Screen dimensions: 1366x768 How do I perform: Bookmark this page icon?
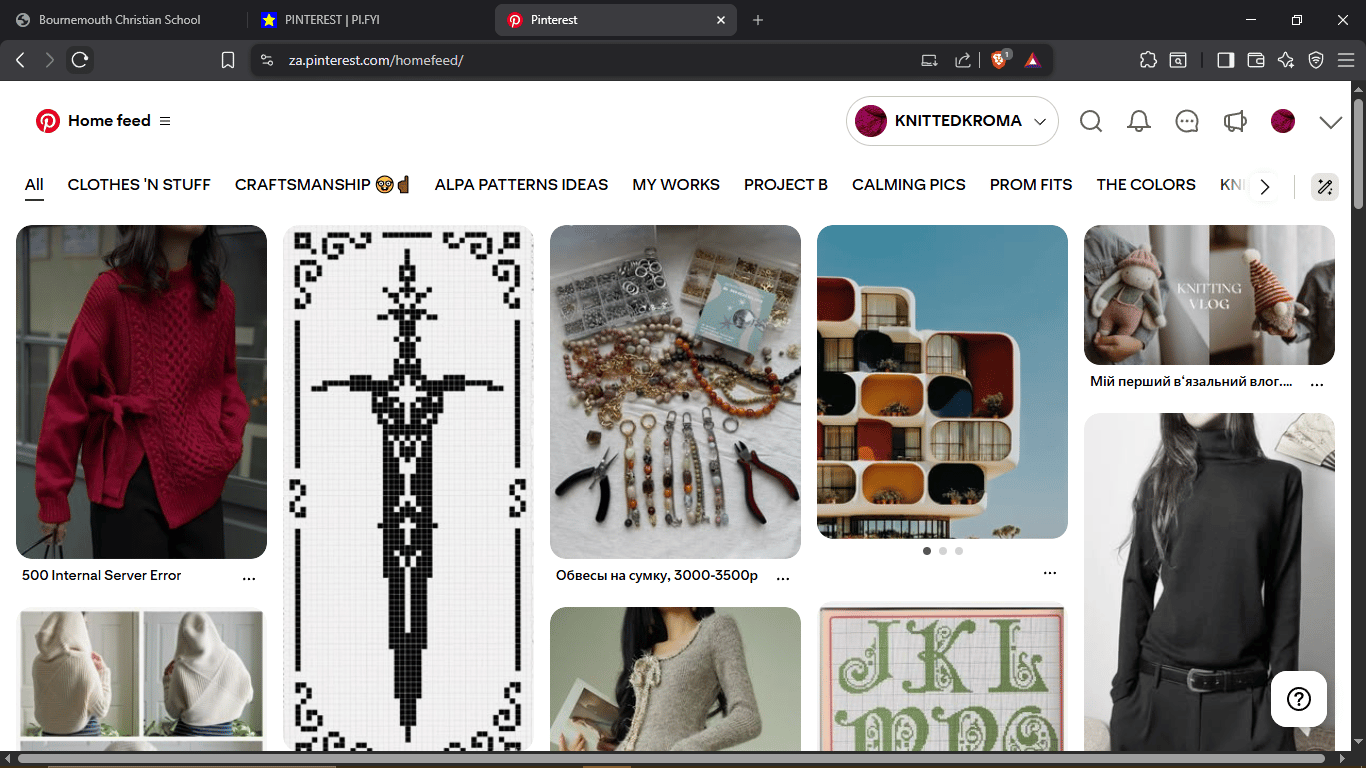click(228, 60)
